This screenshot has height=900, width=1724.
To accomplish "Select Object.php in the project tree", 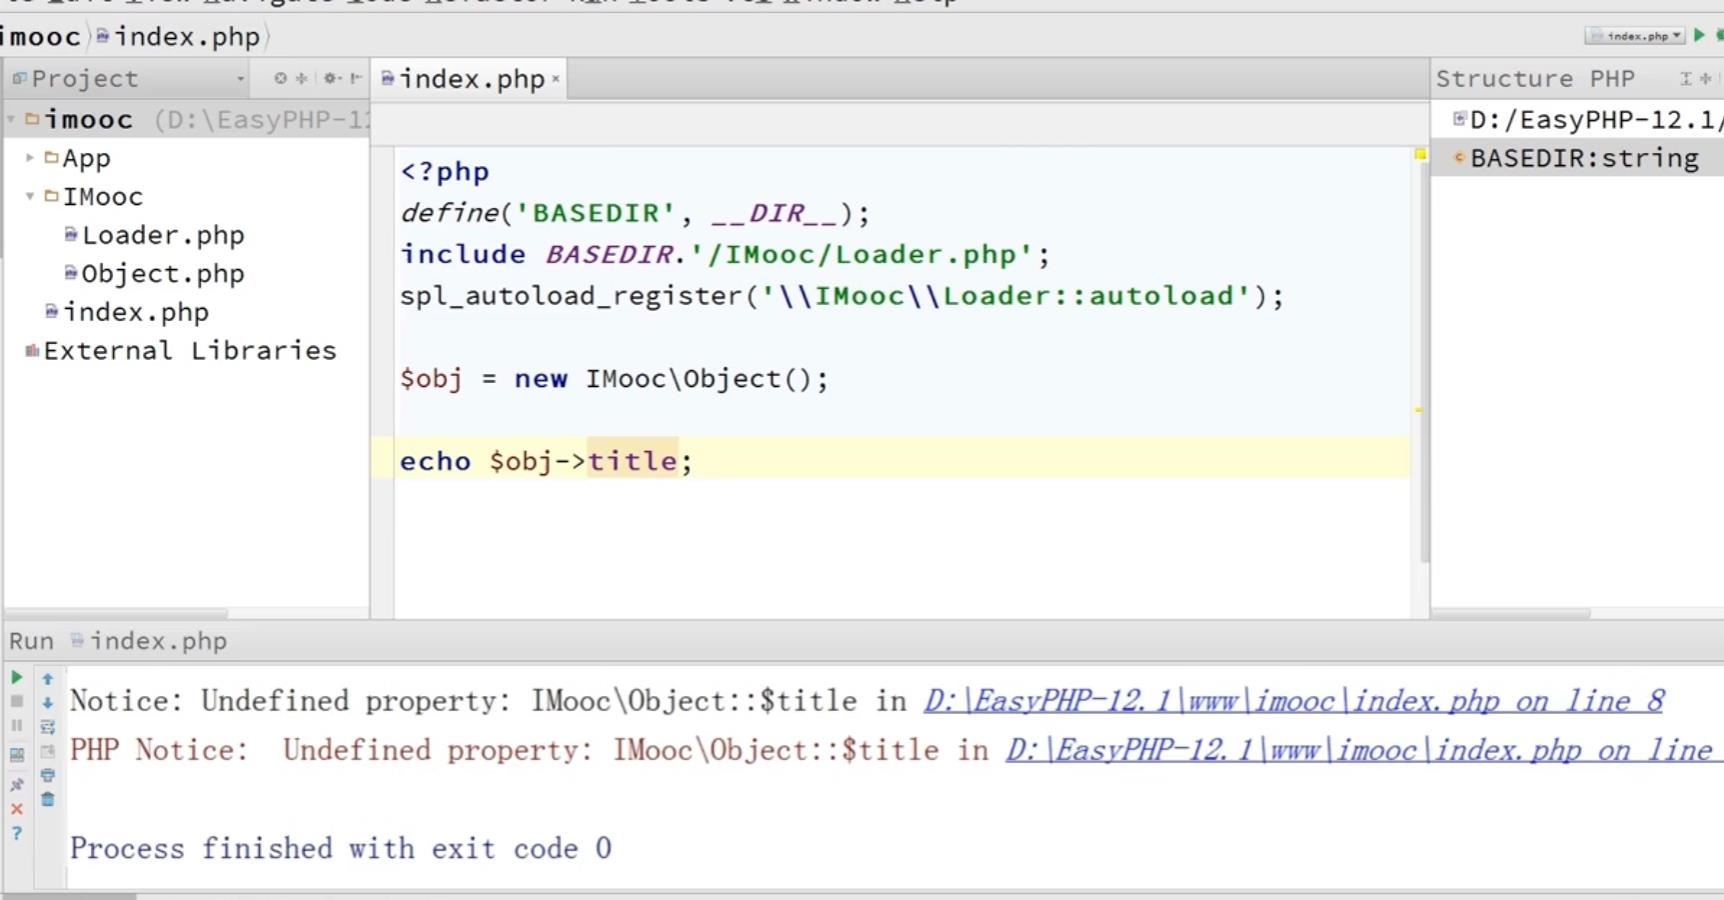I will pos(154,273).
